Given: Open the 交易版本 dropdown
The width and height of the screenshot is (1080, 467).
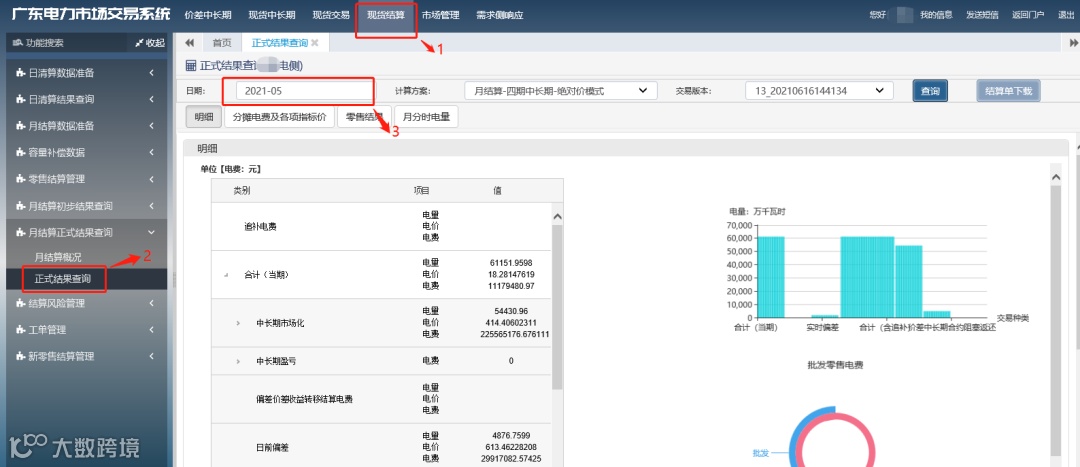Looking at the screenshot, I should click(x=819, y=91).
